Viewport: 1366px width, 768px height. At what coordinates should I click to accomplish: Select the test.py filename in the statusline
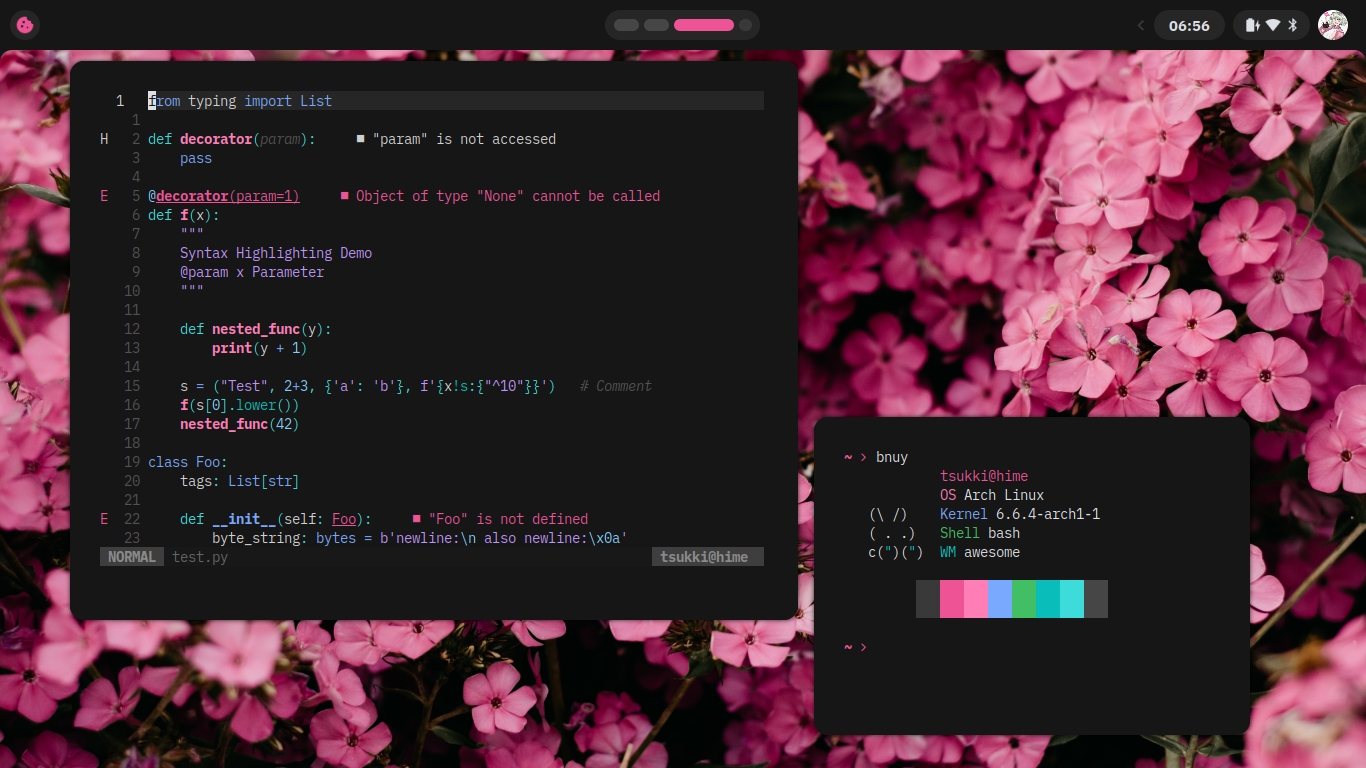[x=199, y=557]
